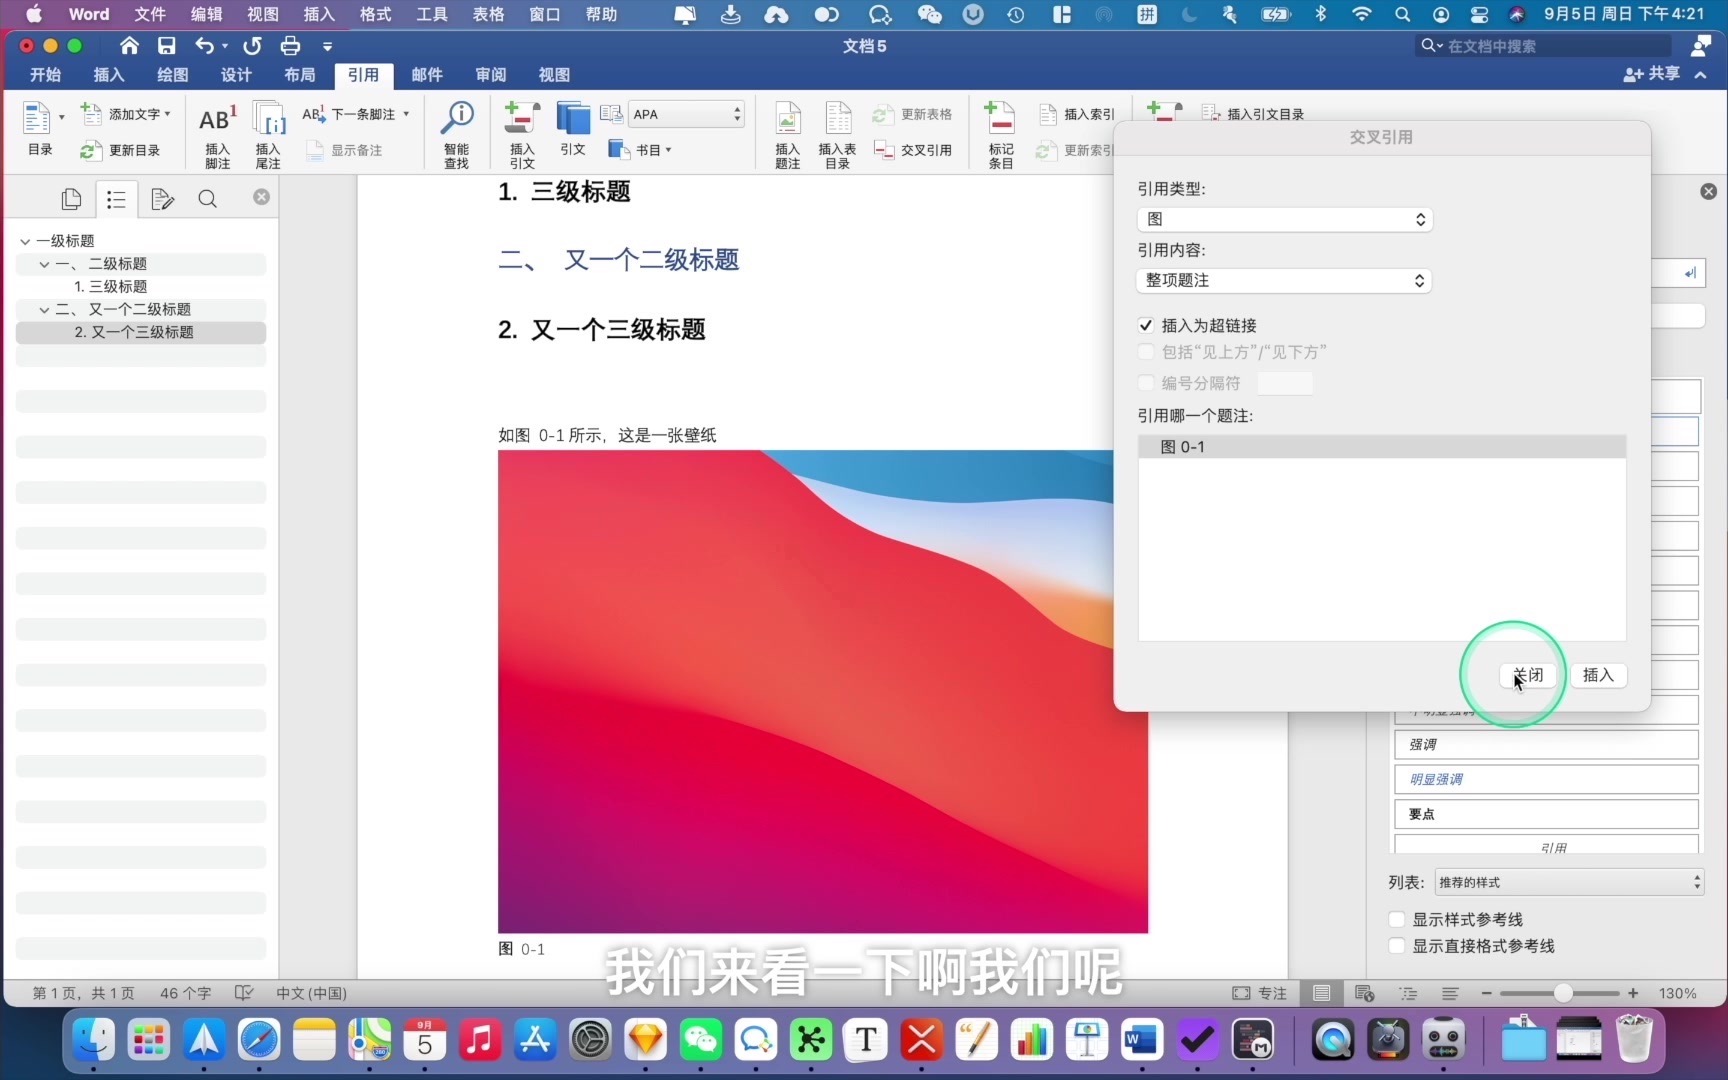This screenshot has height=1080, width=1728.
Task: Open the 引用类型 dropdown showing 图
Action: pos(1283,219)
